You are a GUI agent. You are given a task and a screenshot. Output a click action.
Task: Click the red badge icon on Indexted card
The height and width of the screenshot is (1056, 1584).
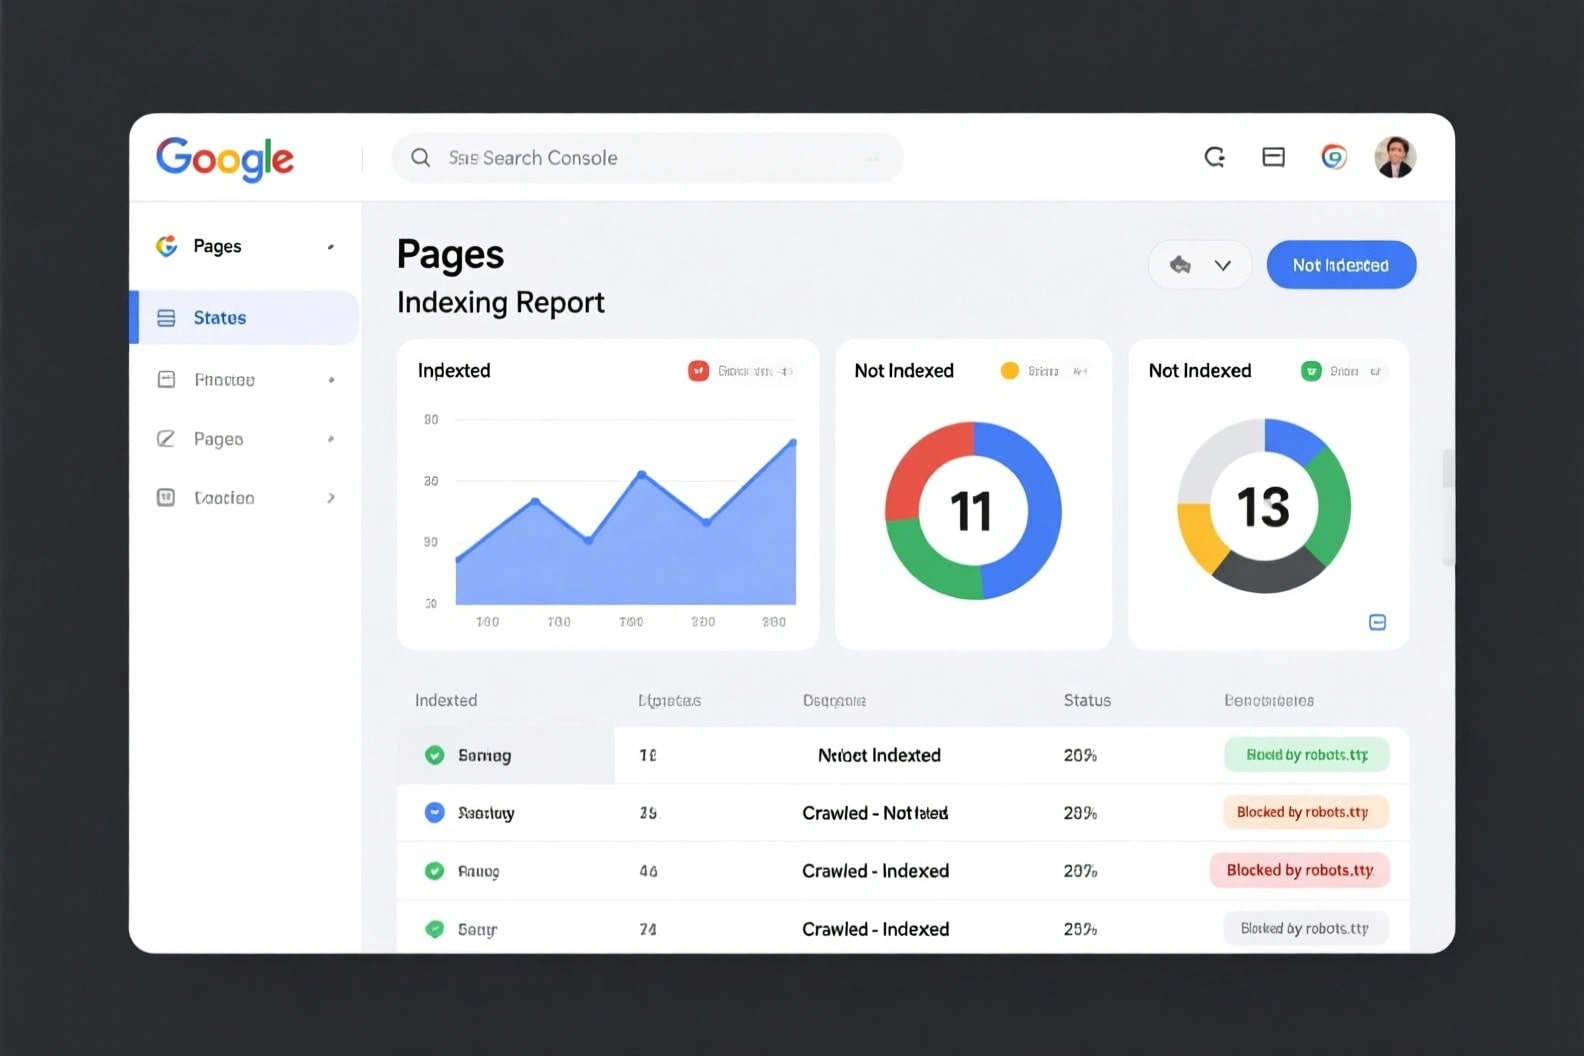(x=698, y=371)
